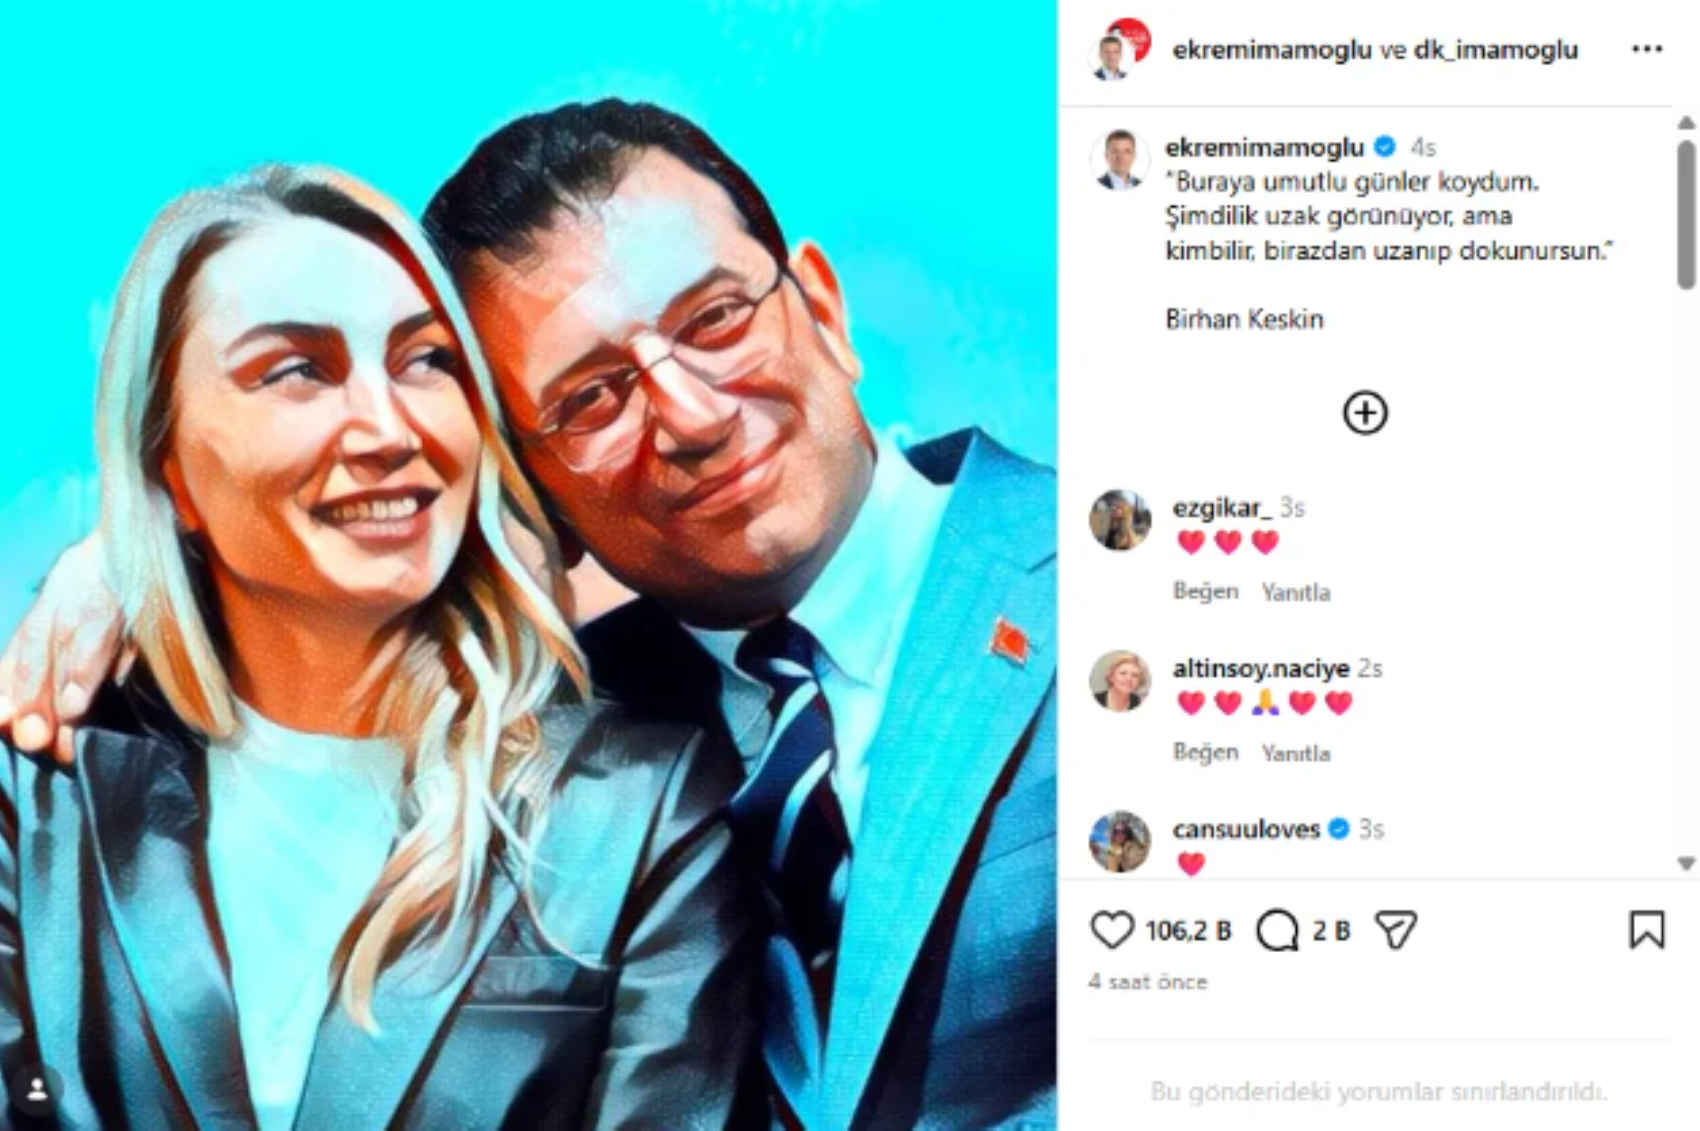Open comments via the speech bubble icon
The height and width of the screenshot is (1131, 1700).
click(1277, 930)
